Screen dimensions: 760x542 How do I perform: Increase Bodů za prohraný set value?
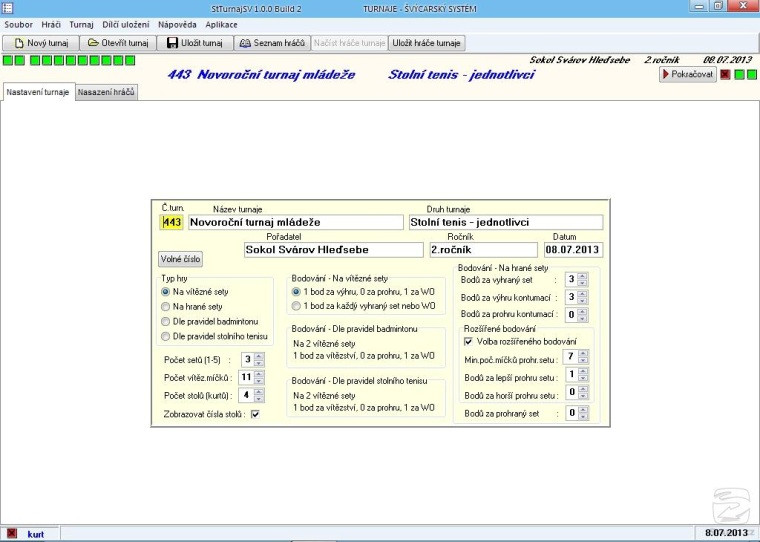coord(584,410)
